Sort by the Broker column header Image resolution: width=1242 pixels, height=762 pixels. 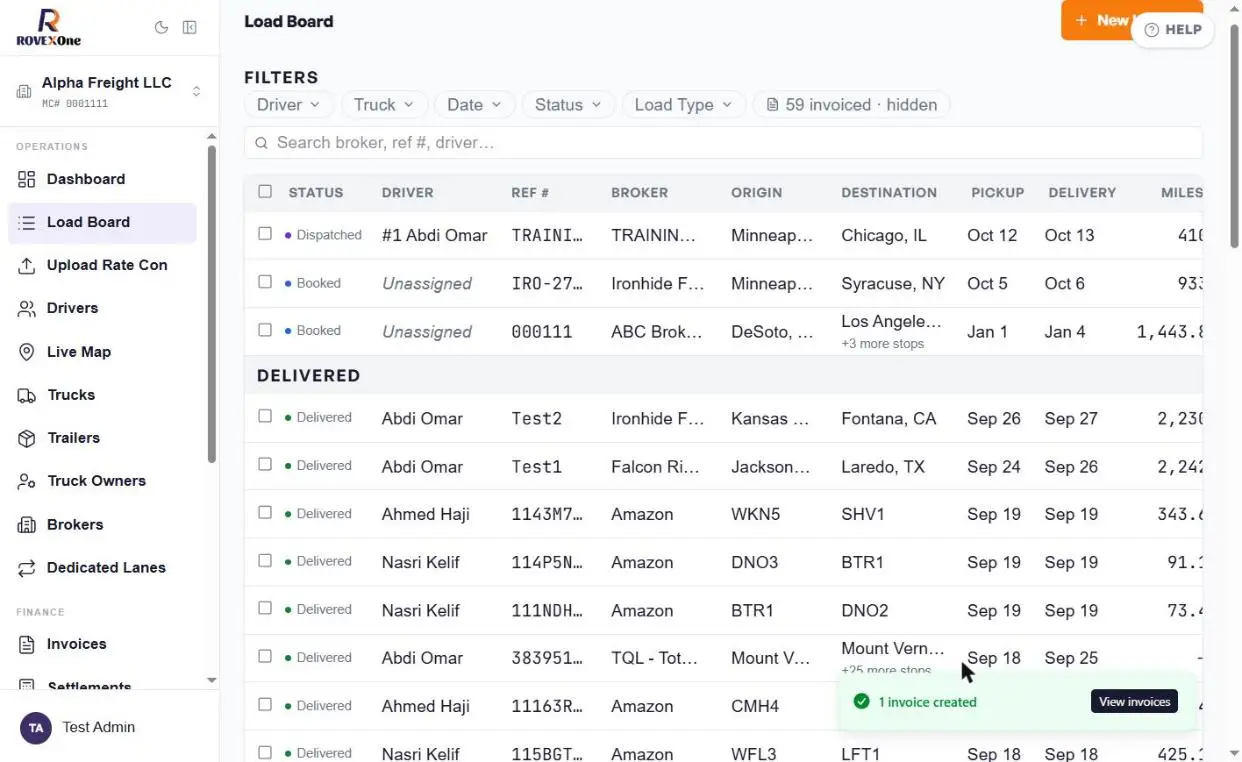639,192
